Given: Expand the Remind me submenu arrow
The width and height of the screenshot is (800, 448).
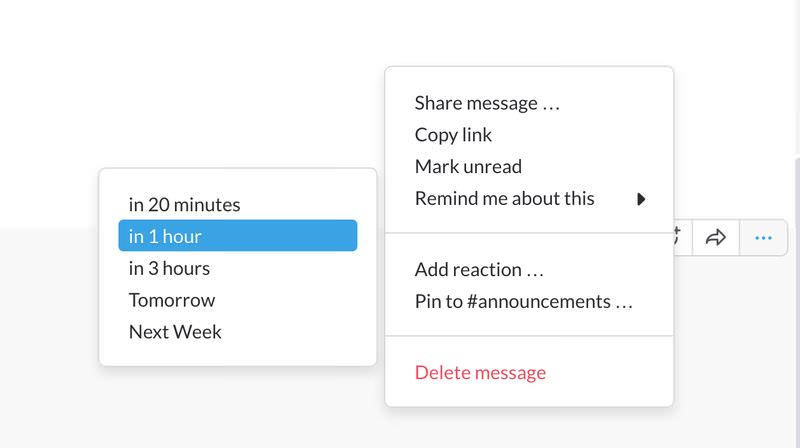Looking at the screenshot, I should tap(641, 199).
